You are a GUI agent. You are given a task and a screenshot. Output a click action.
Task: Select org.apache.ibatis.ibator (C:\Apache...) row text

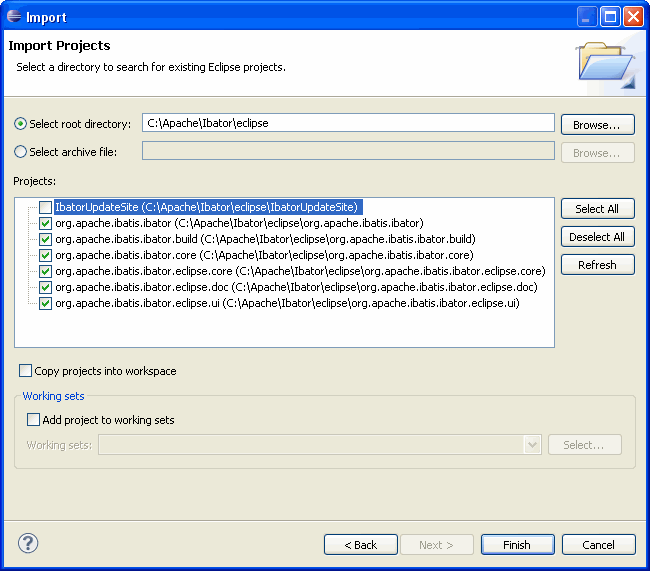click(x=239, y=223)
